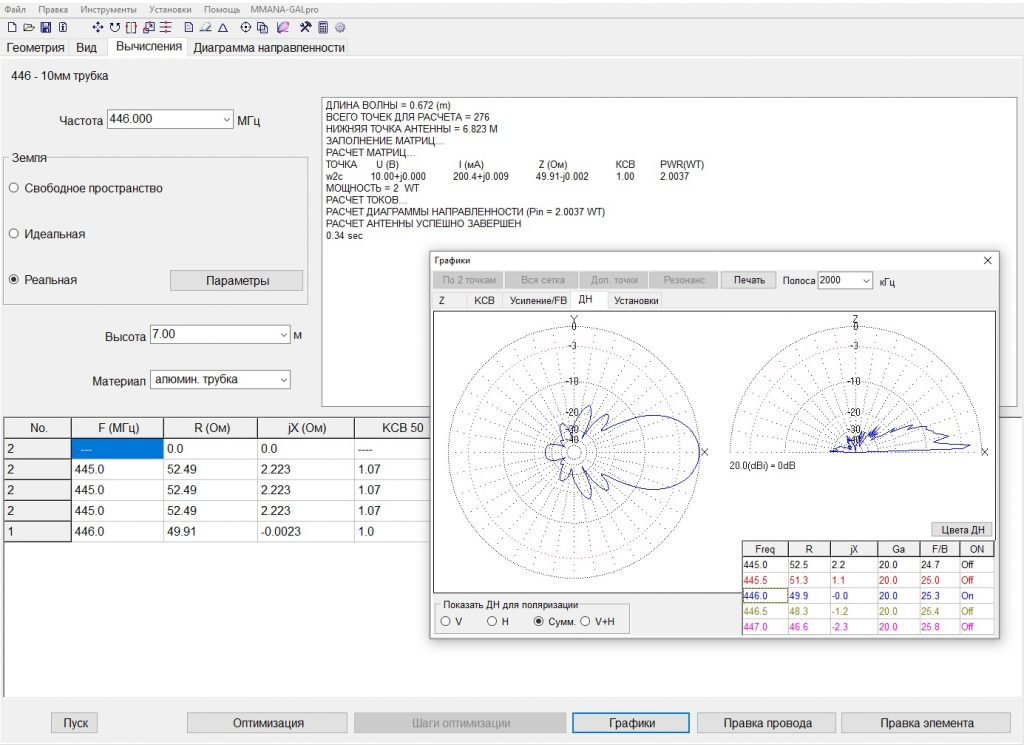Click the rotate arrow toolbar icon
Screen dimensions: 1024x745
(114, 27)
